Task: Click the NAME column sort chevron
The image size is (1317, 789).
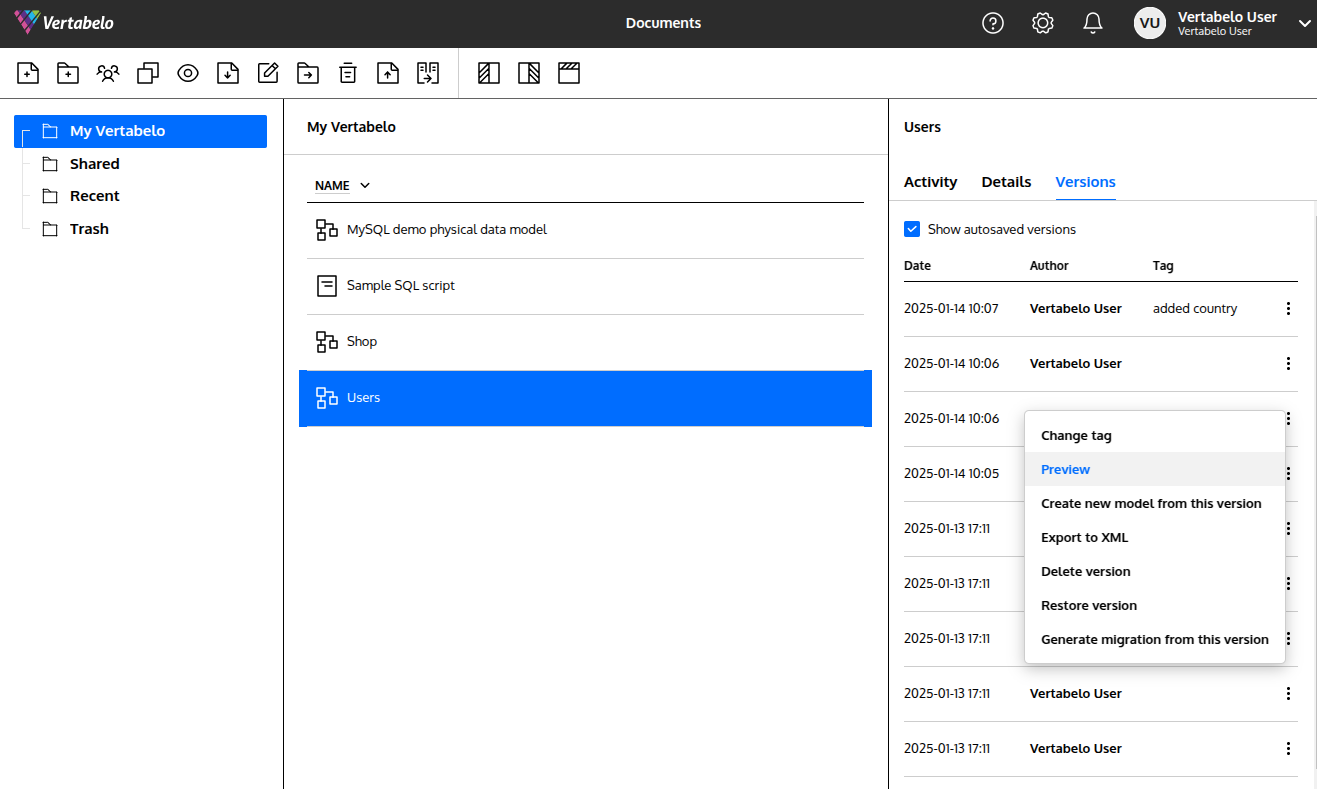Action: click(365, 186)
